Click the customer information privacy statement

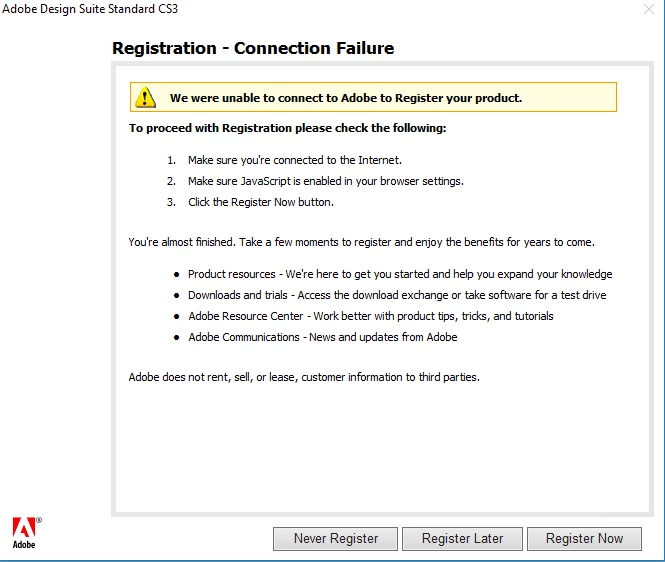(304, 377)
